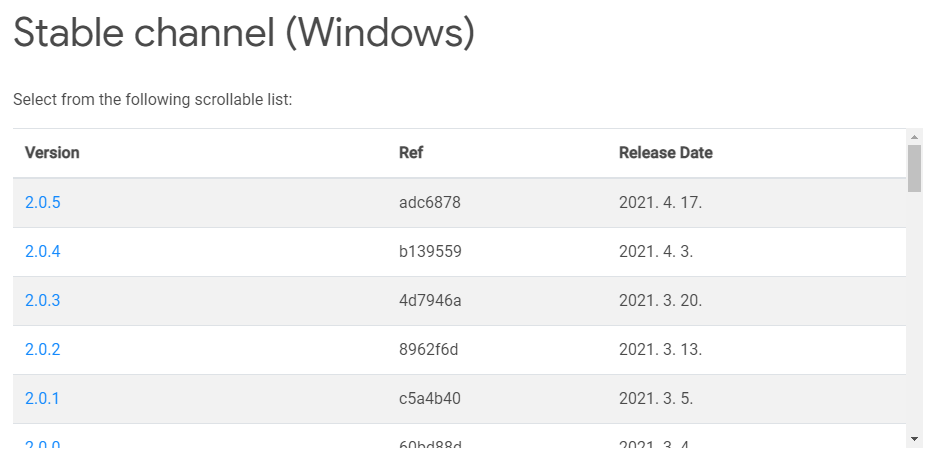934x467 pixels.
Task: Click the Stable channel (Windows) heading
Action: pyautogui.click(x=244, y=33)
